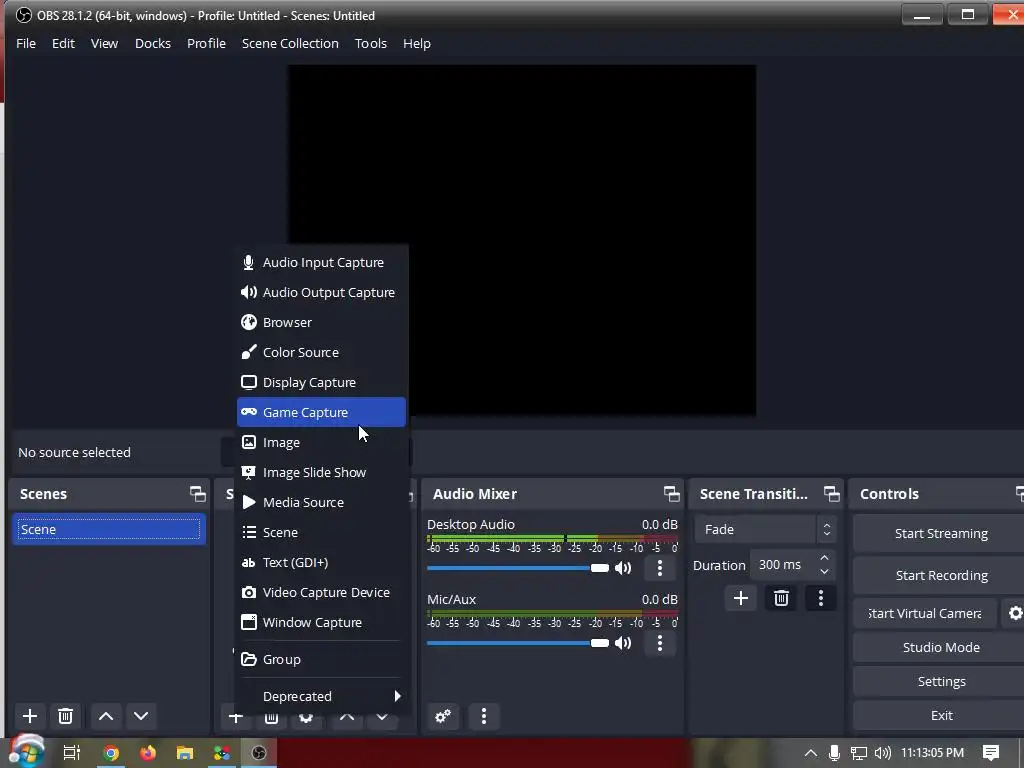1024x768 pixels.
Task: Open the Docks menu
Action: [x=153, y=44]
